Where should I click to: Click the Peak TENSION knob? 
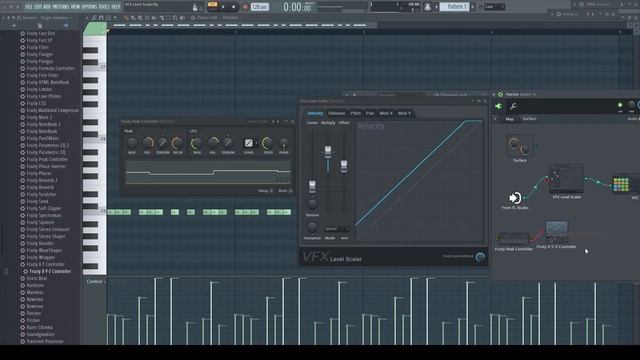(162, 143)
